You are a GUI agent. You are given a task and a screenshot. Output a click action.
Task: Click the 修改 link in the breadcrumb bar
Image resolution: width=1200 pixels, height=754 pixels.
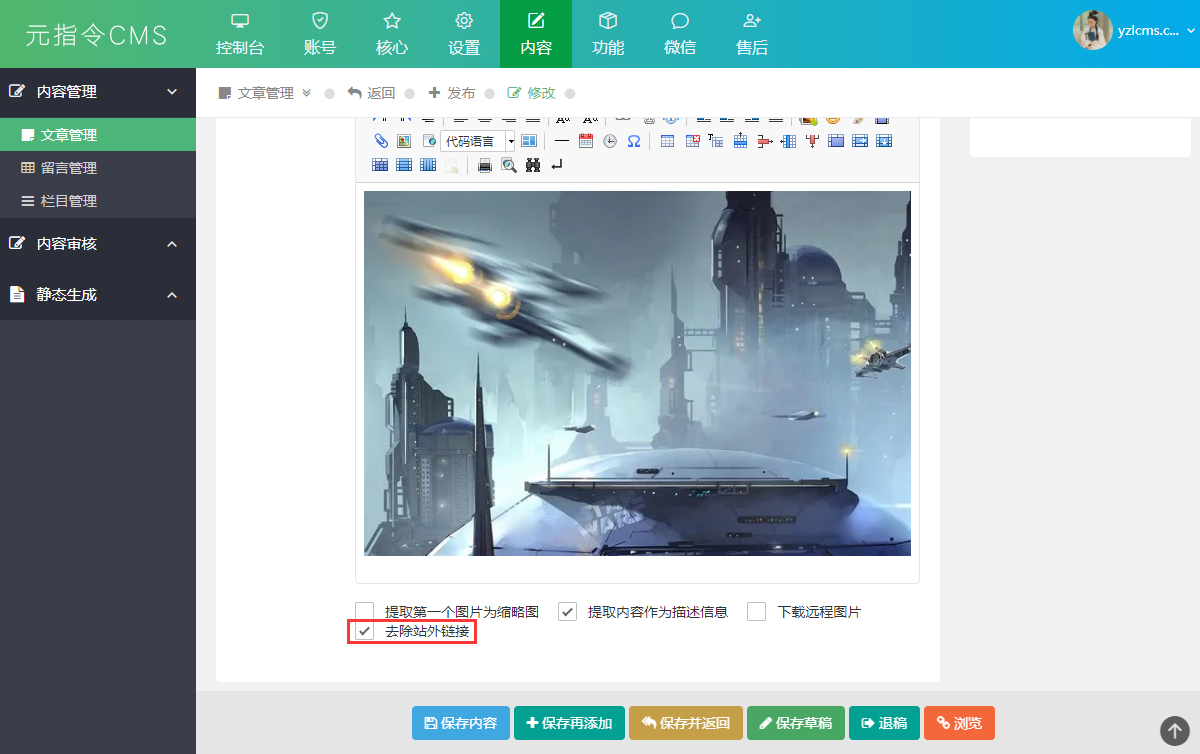tap(531, 93)
